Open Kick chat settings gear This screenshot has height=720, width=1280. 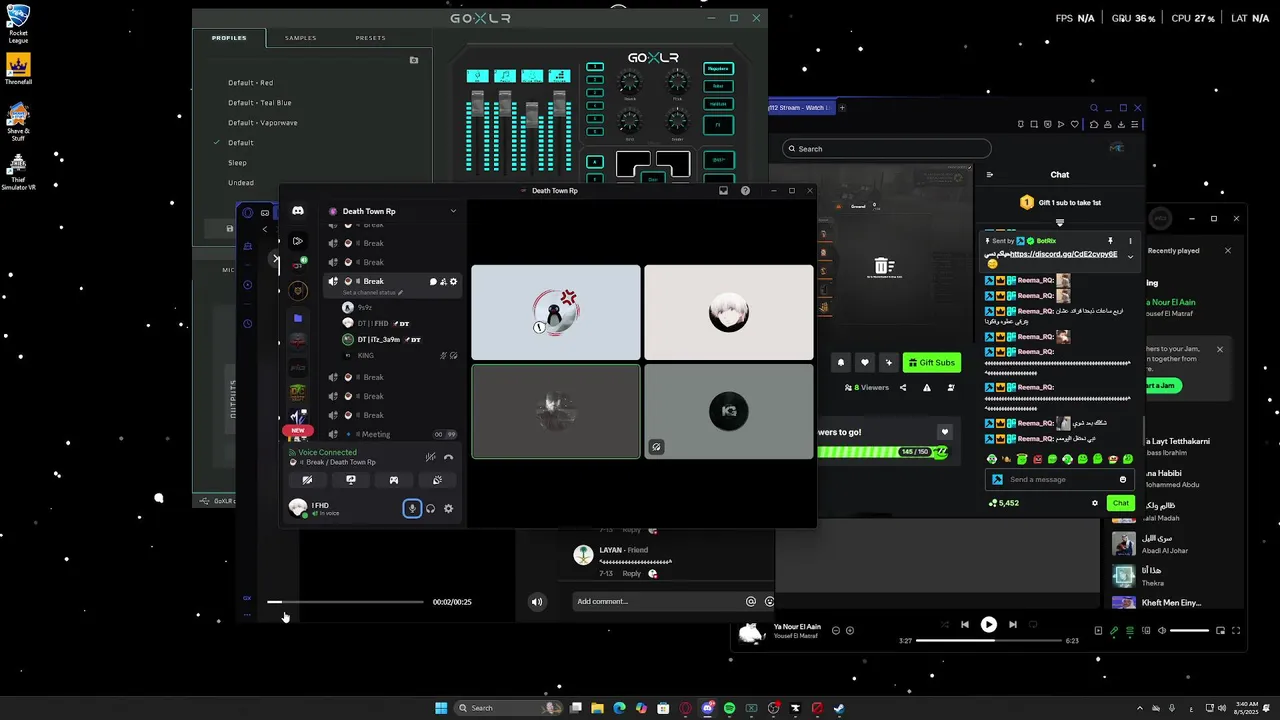coord(1095,503)
